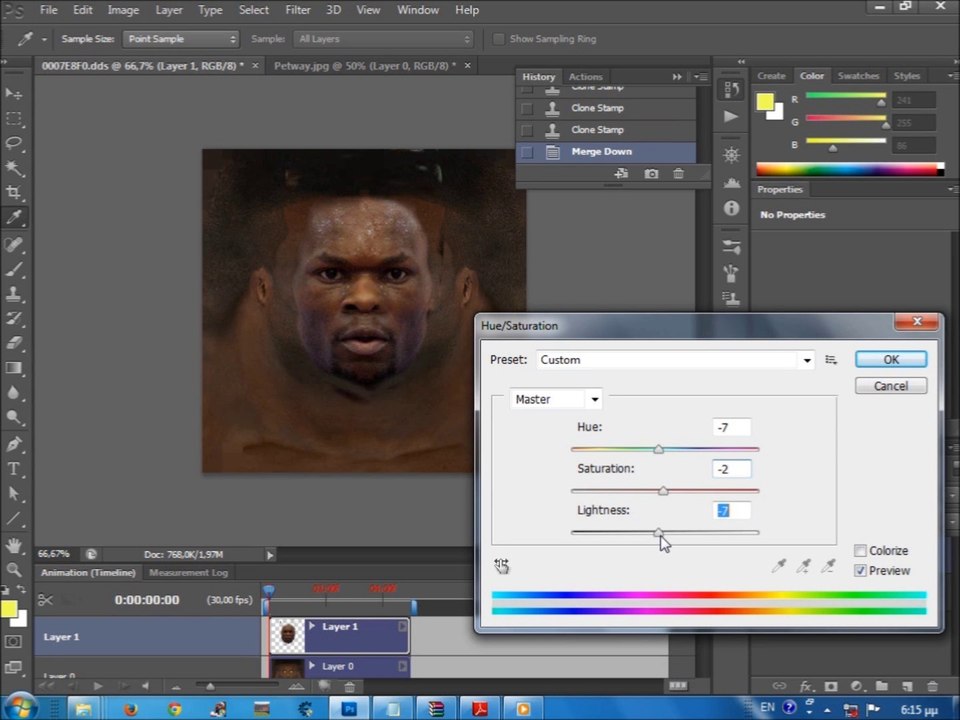Create new snapshot in History panel
The image size is (960, 720).
(x=651, y=174)
